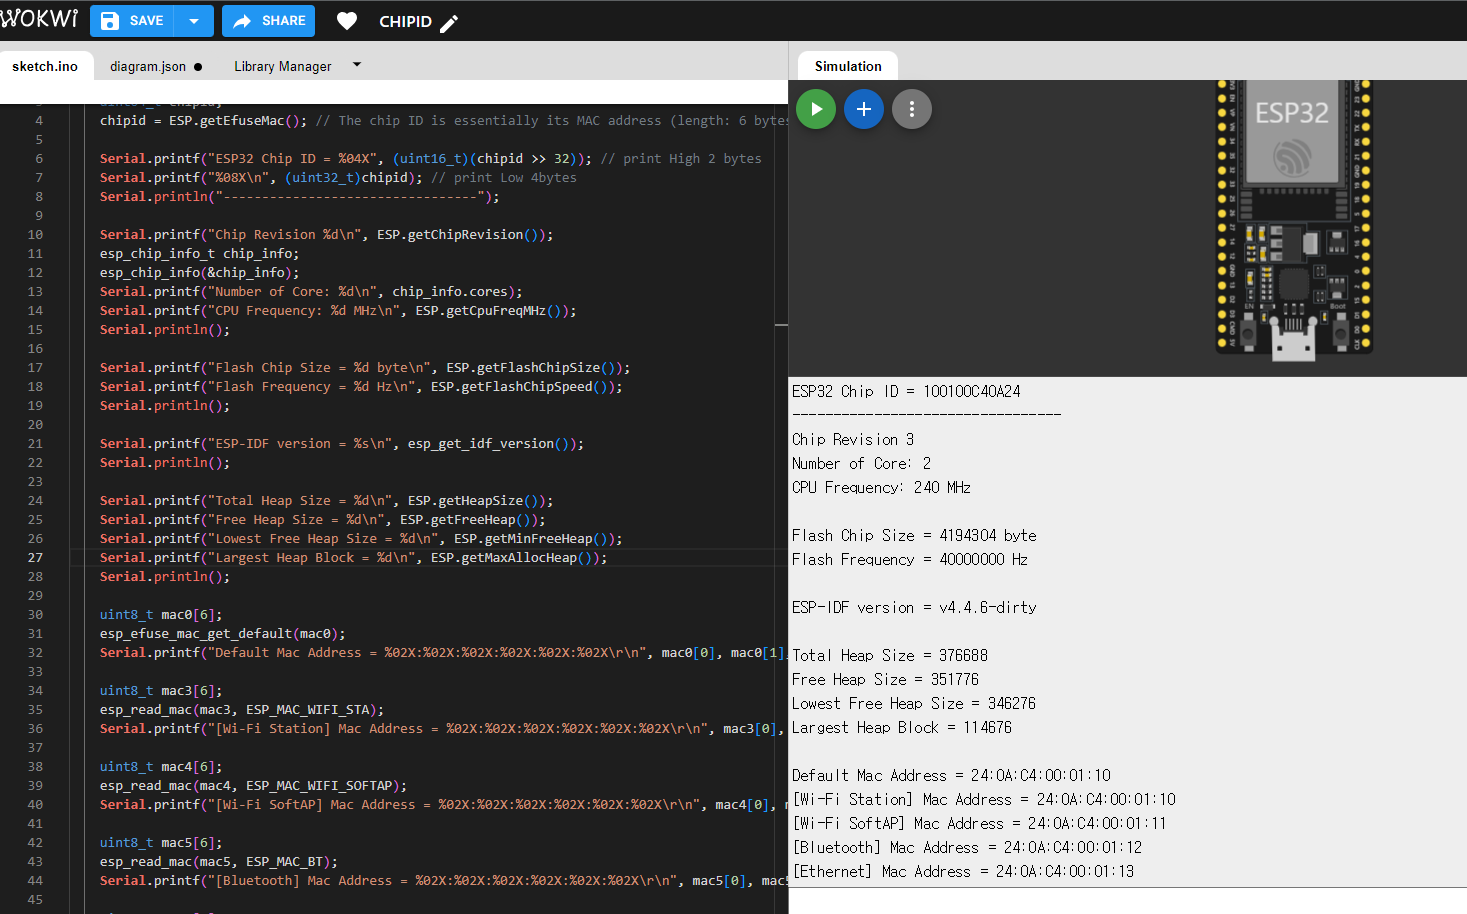Click the ESP-IDF version output line
This screenshot has width=1467, height=914.
pyautogui.click(x=914, y=607)
